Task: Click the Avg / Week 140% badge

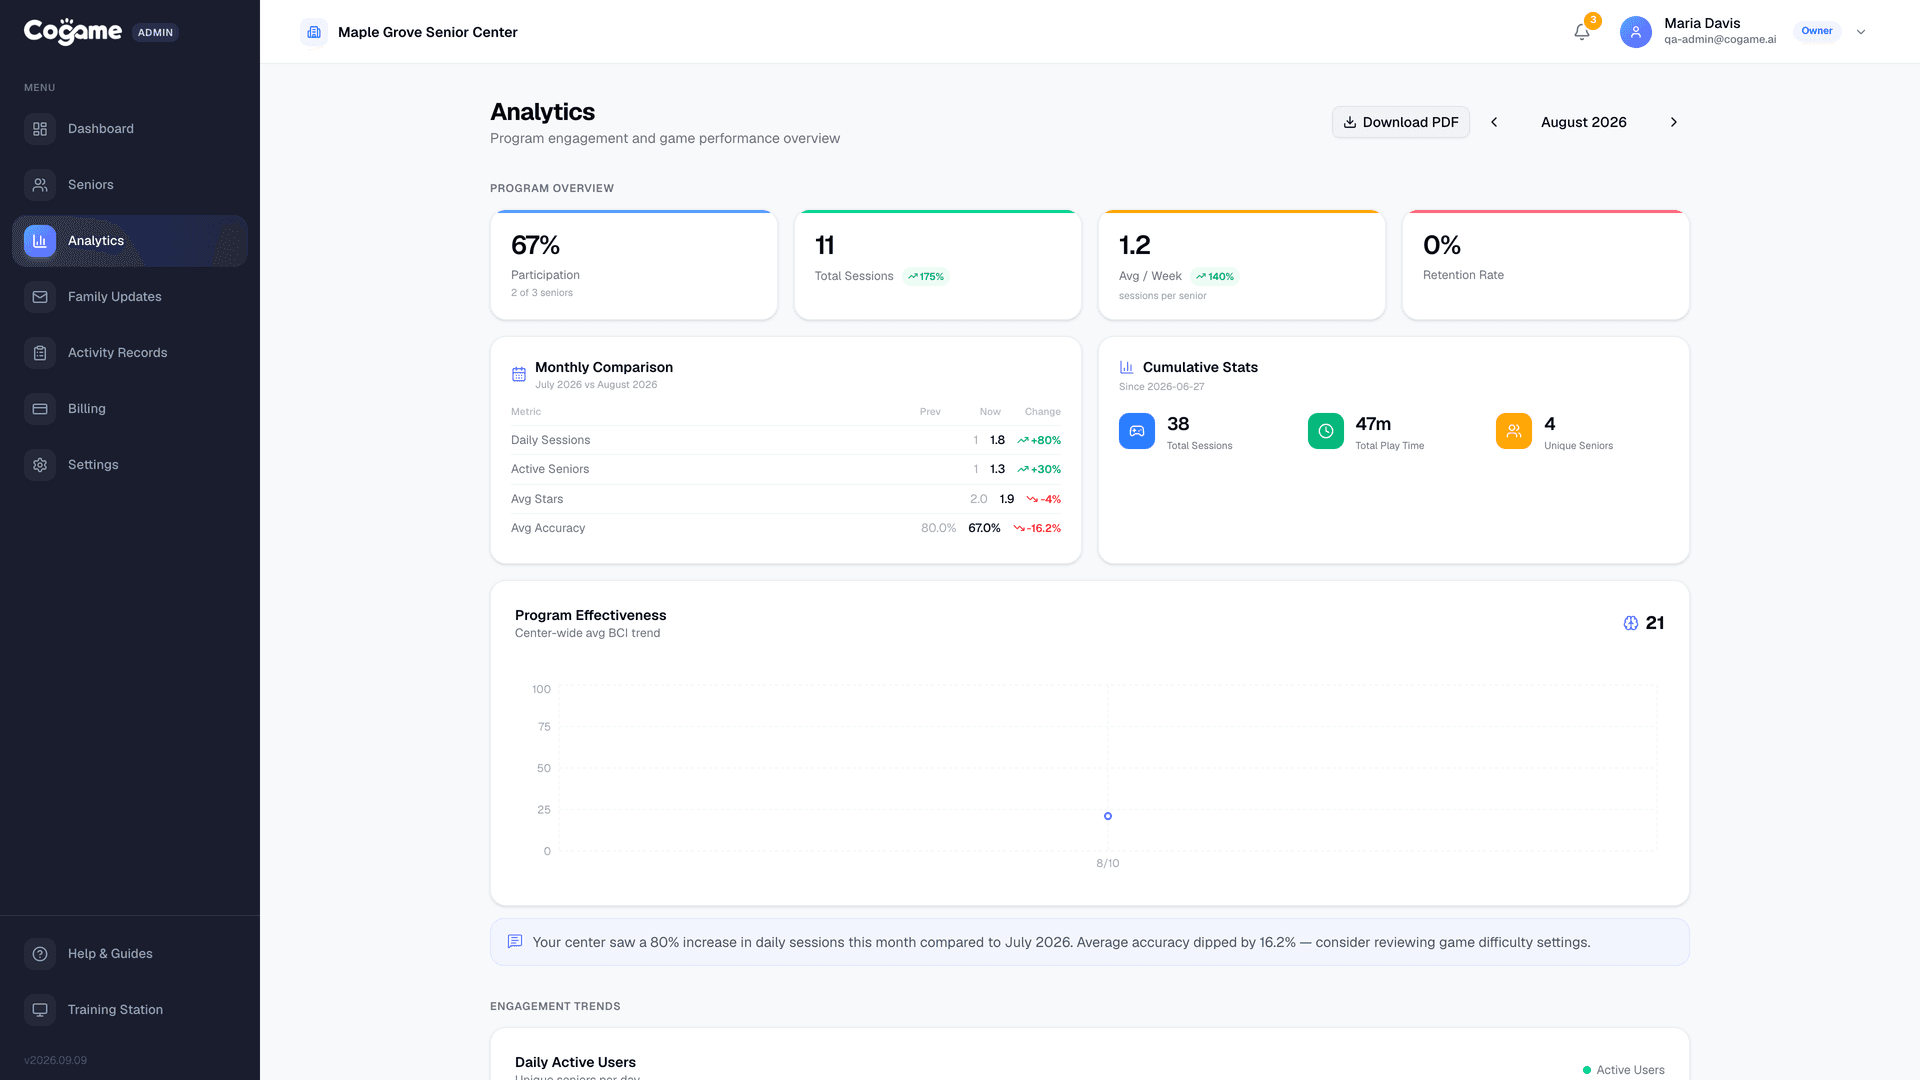Action: click(1215, 277)
